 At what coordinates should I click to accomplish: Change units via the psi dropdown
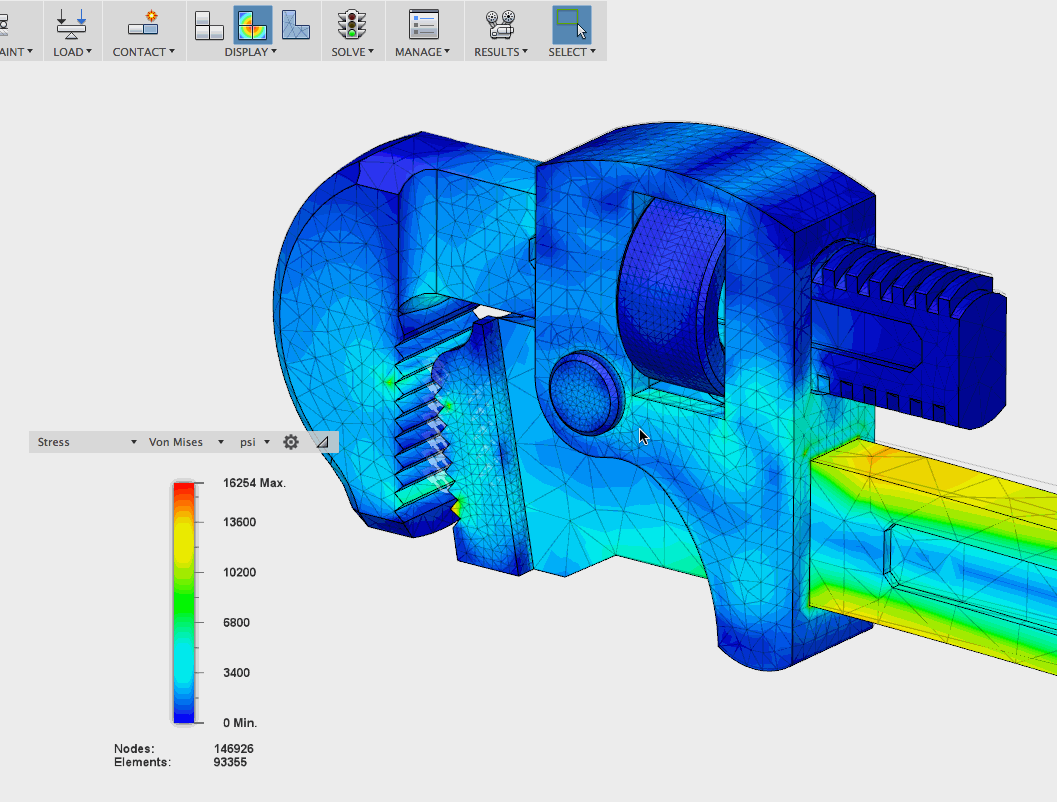pyautogui.click(x=254, y=442)
